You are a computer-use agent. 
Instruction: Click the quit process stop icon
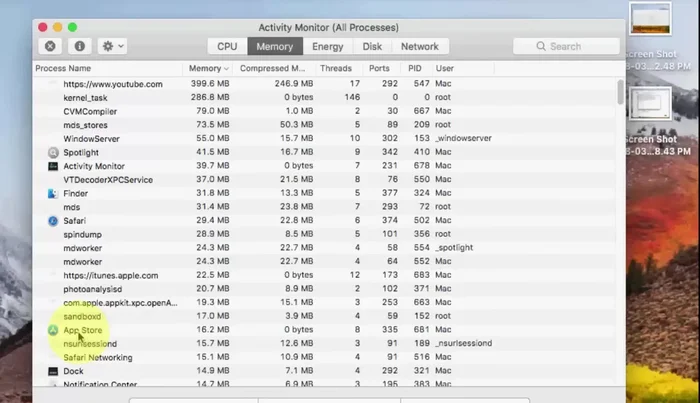click(x=50, y=46)
